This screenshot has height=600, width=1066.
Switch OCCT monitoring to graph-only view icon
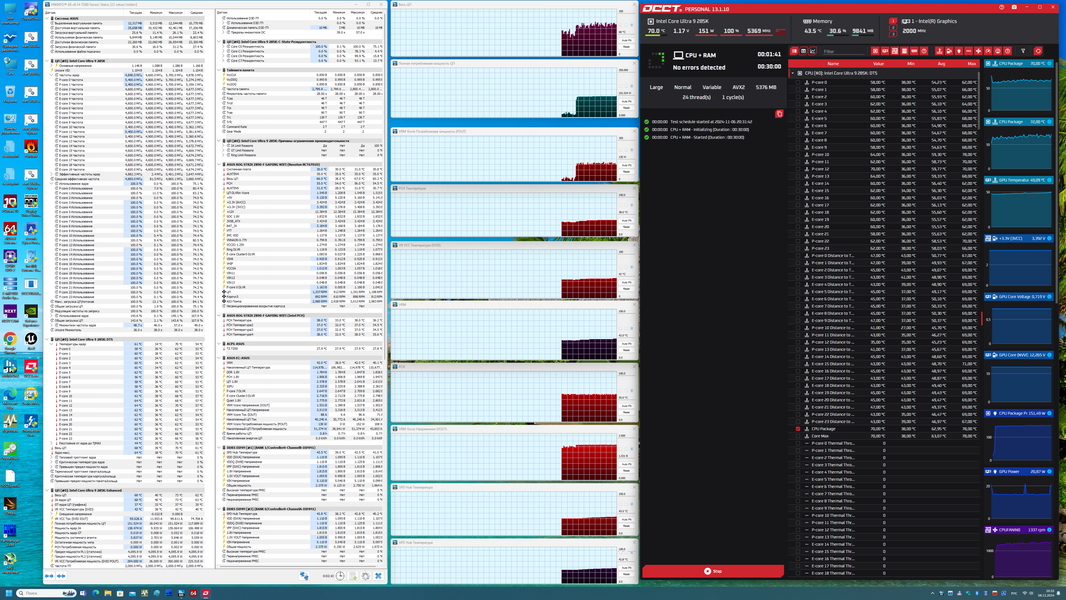[812, 51]
